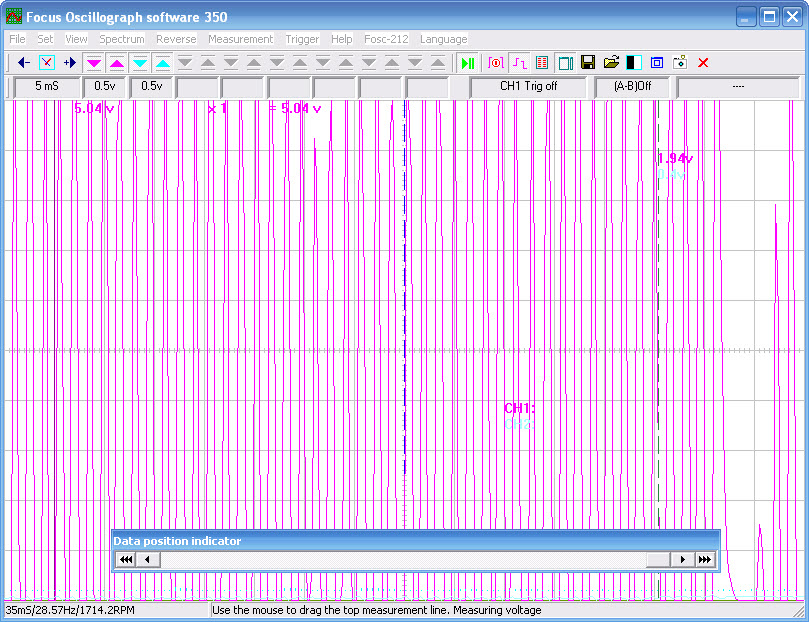Click the boxed X cursor icon in toolbar
Image resolution: width=809 pixels, height=622 pixels.
[47, 63]
